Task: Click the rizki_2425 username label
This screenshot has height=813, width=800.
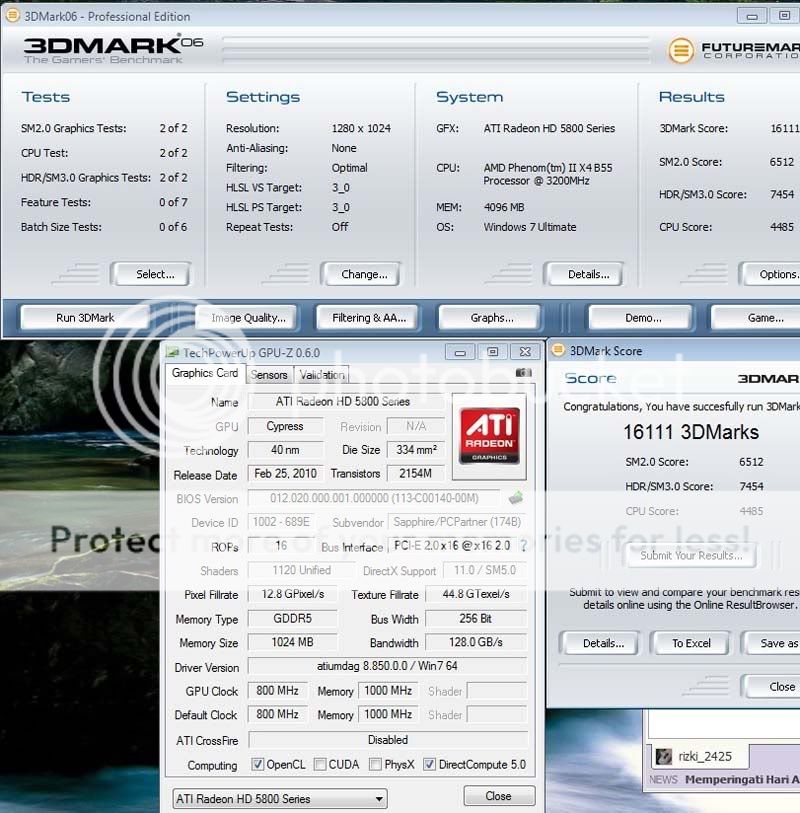Action: click(705, 756)
